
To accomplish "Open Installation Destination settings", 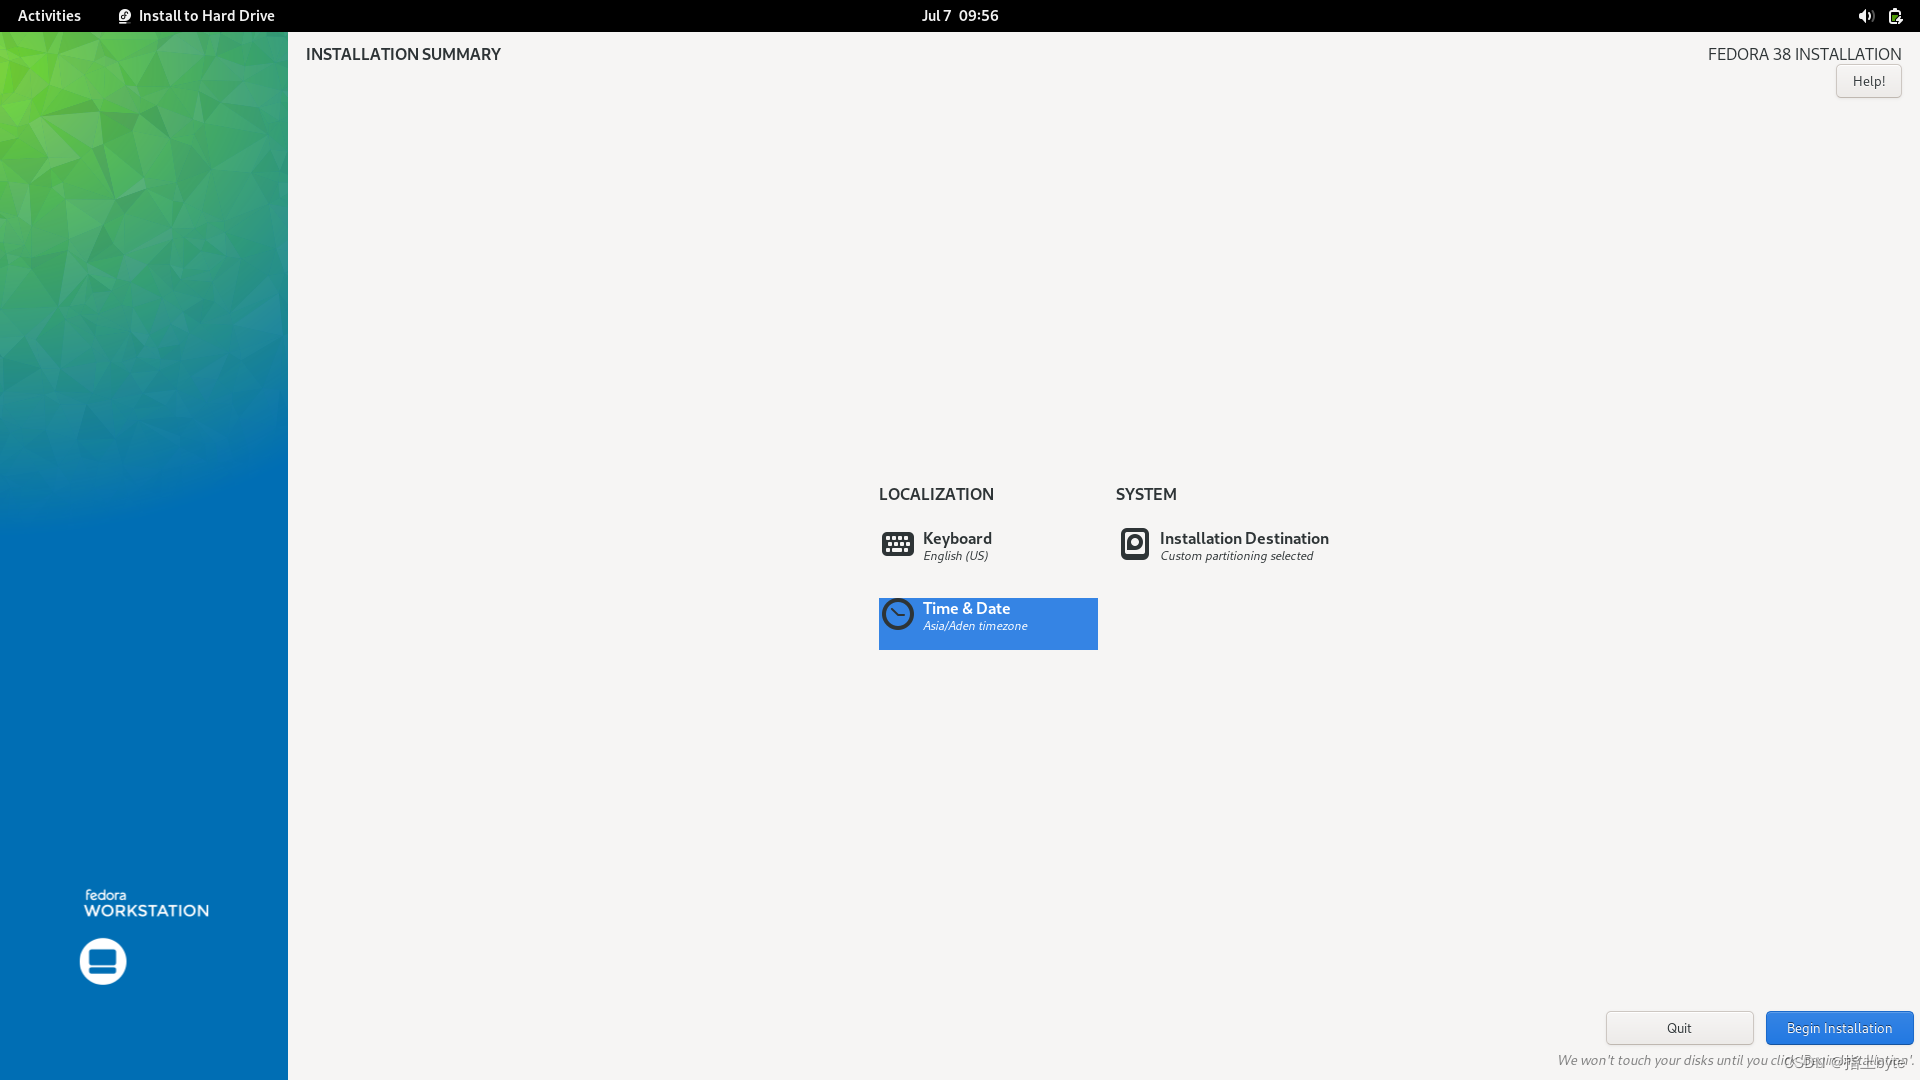I will click(1244, 539).
